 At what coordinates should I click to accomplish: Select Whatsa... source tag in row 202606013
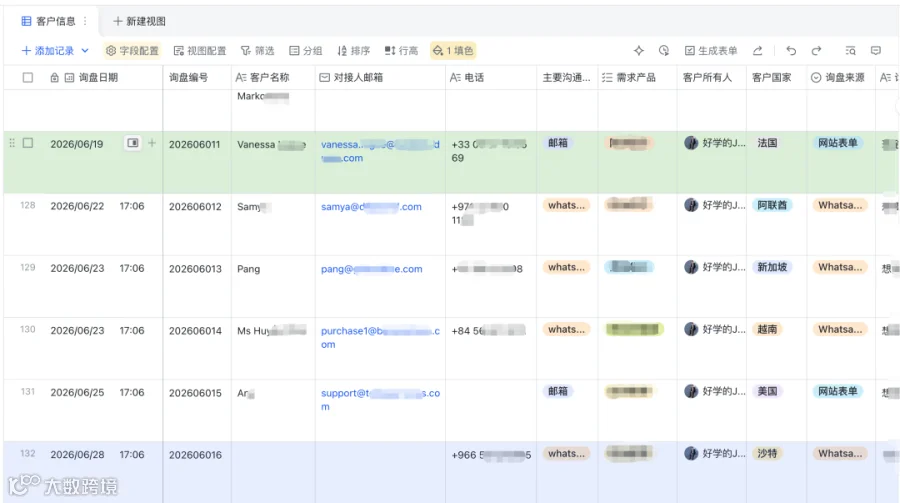point(840,267)
